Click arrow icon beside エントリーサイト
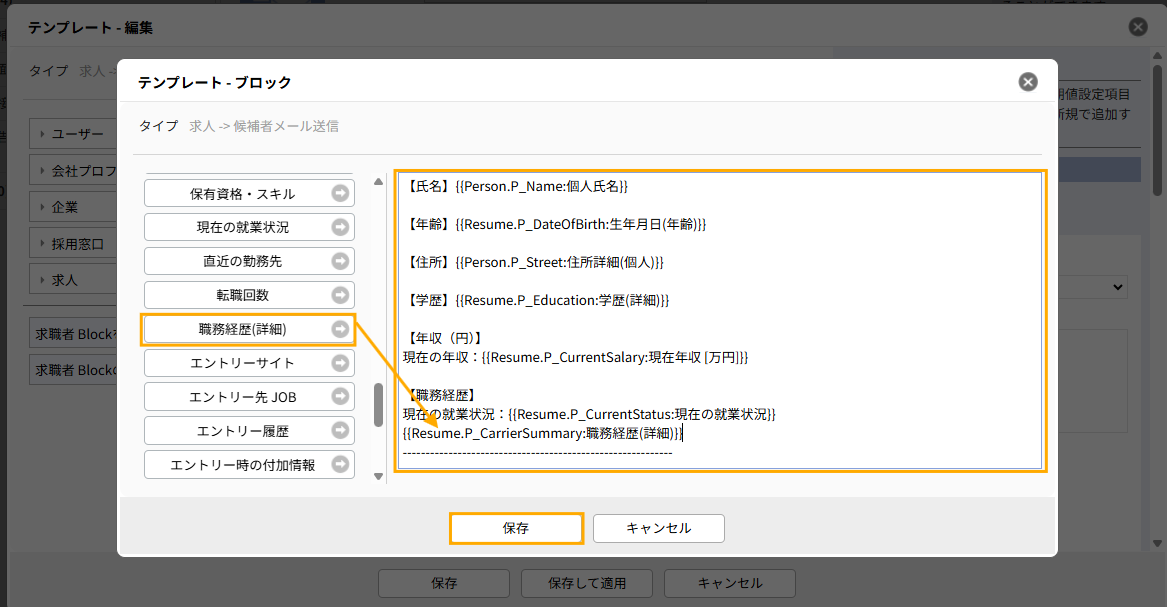Image resolution: width=1167 pixels, height=607 pixels. coord(340,363)
